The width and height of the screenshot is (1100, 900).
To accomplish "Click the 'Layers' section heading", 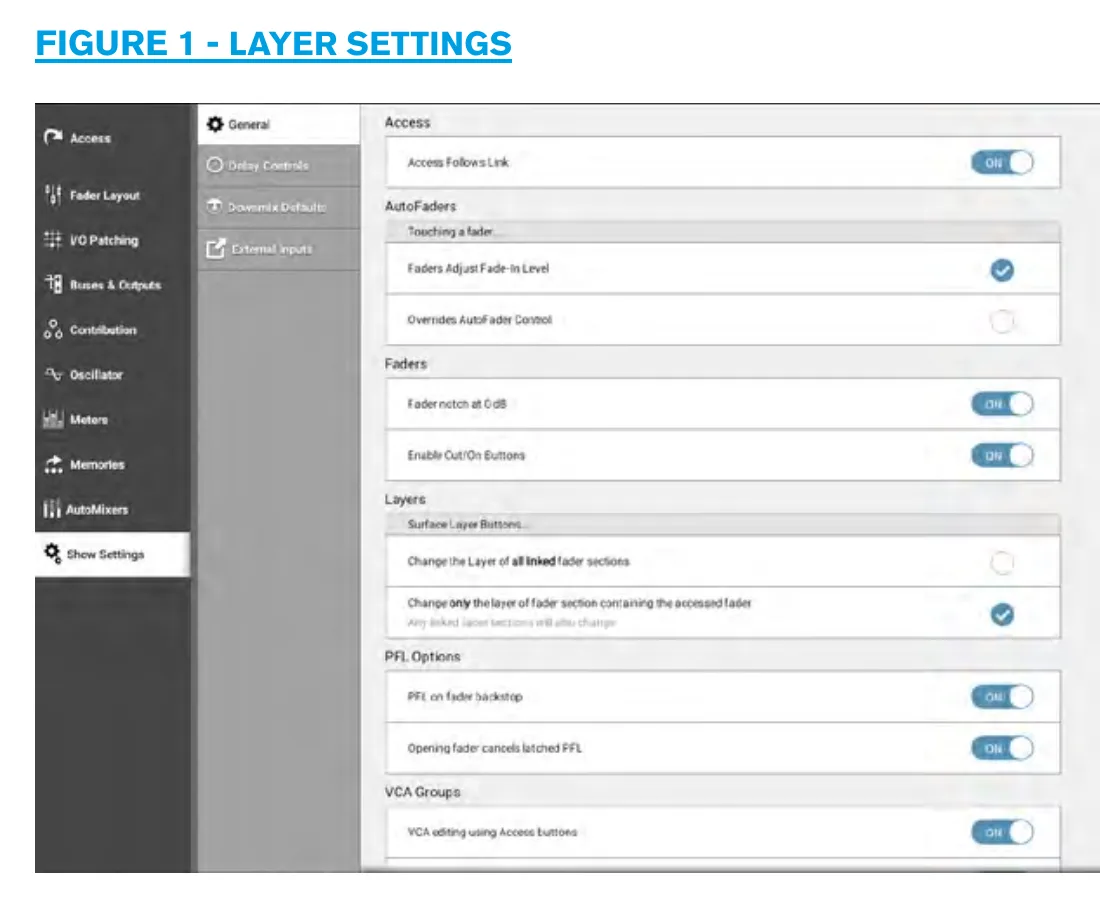I will point(405,499).
